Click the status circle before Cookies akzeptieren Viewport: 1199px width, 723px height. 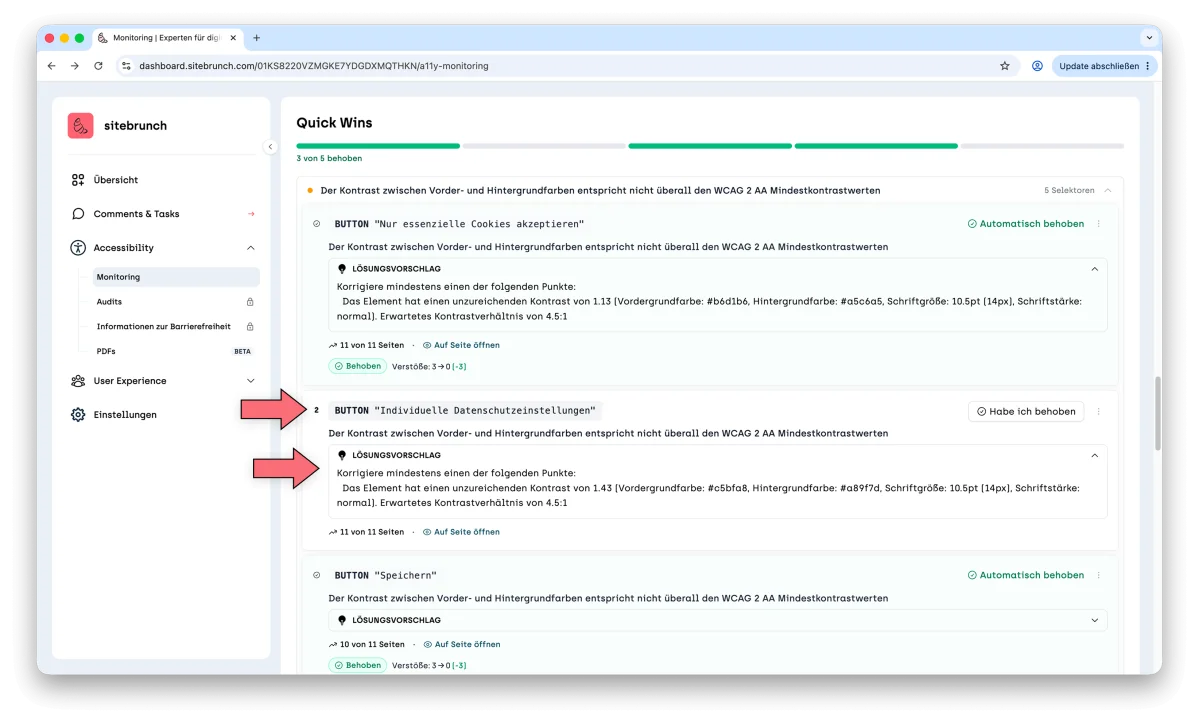pos(317,224)
